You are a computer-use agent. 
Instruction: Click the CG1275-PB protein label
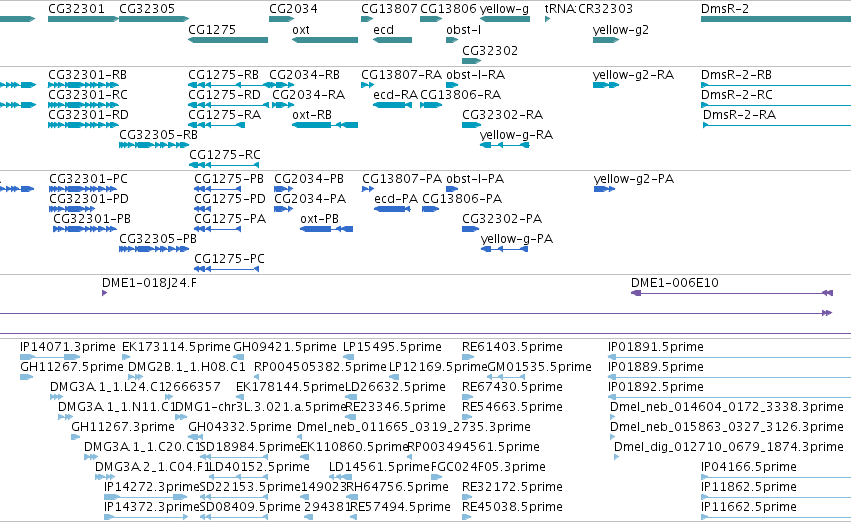pyautogui.click(x=228, y=179)
